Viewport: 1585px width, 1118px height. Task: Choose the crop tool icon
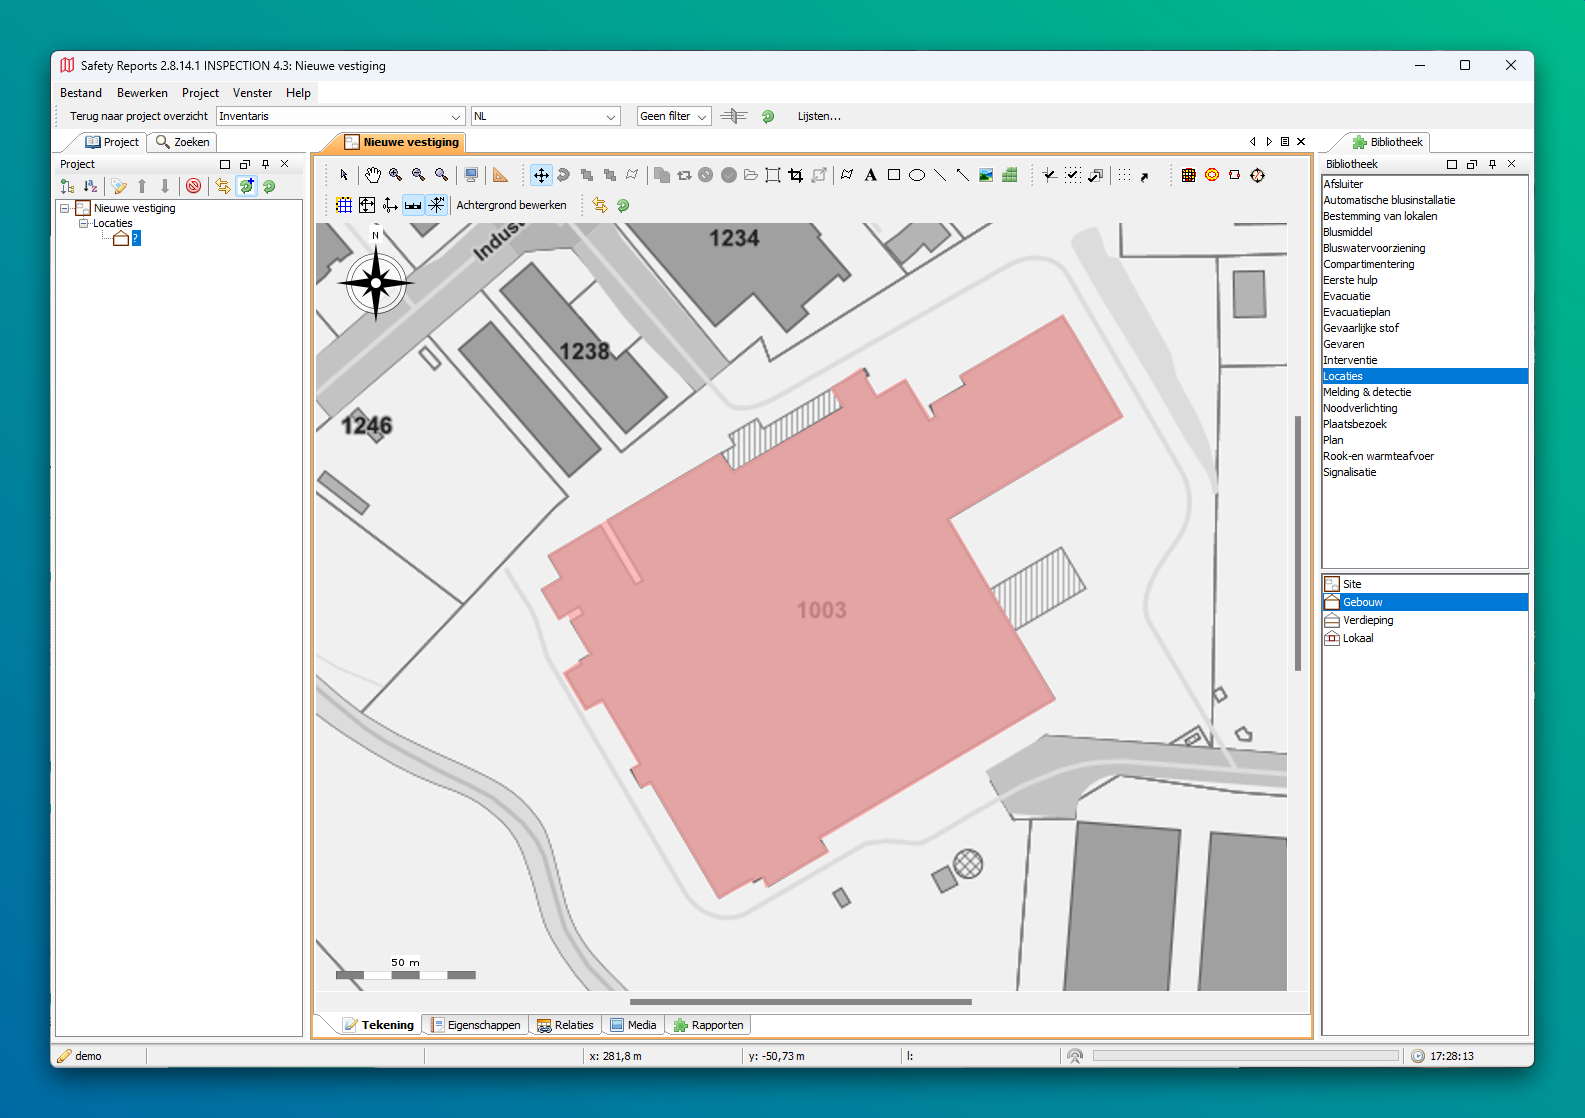(796, 175)
